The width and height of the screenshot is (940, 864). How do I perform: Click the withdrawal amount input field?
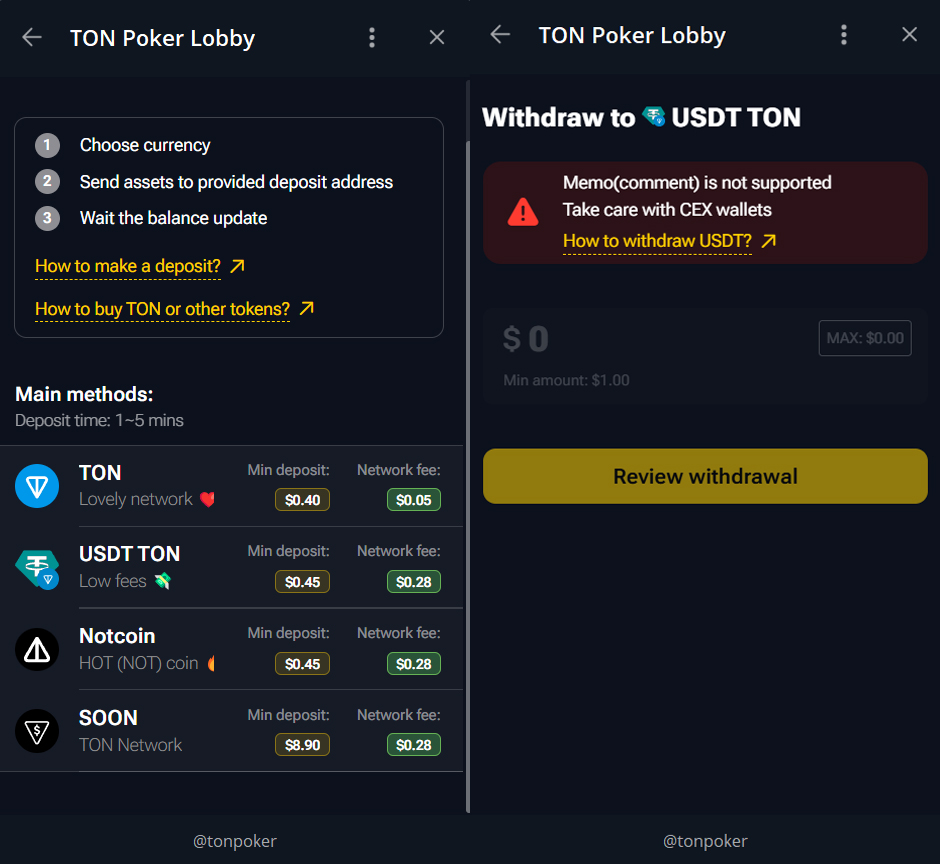coord(650,340)
